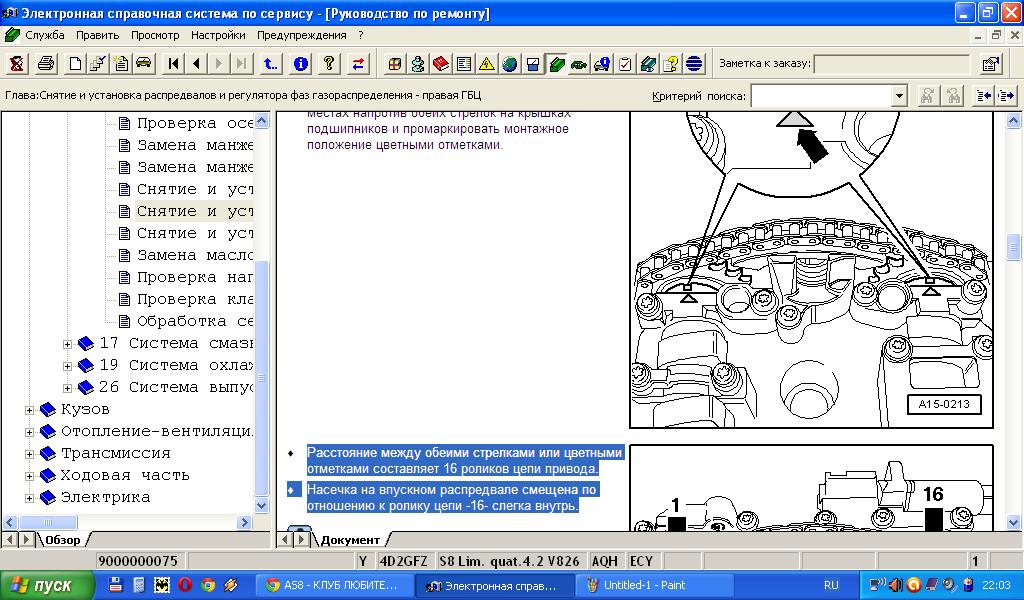This screenshot has height=600, width=1024.
Task: Click the document pane vertical scrollbar thumb
Action: 1013,245
